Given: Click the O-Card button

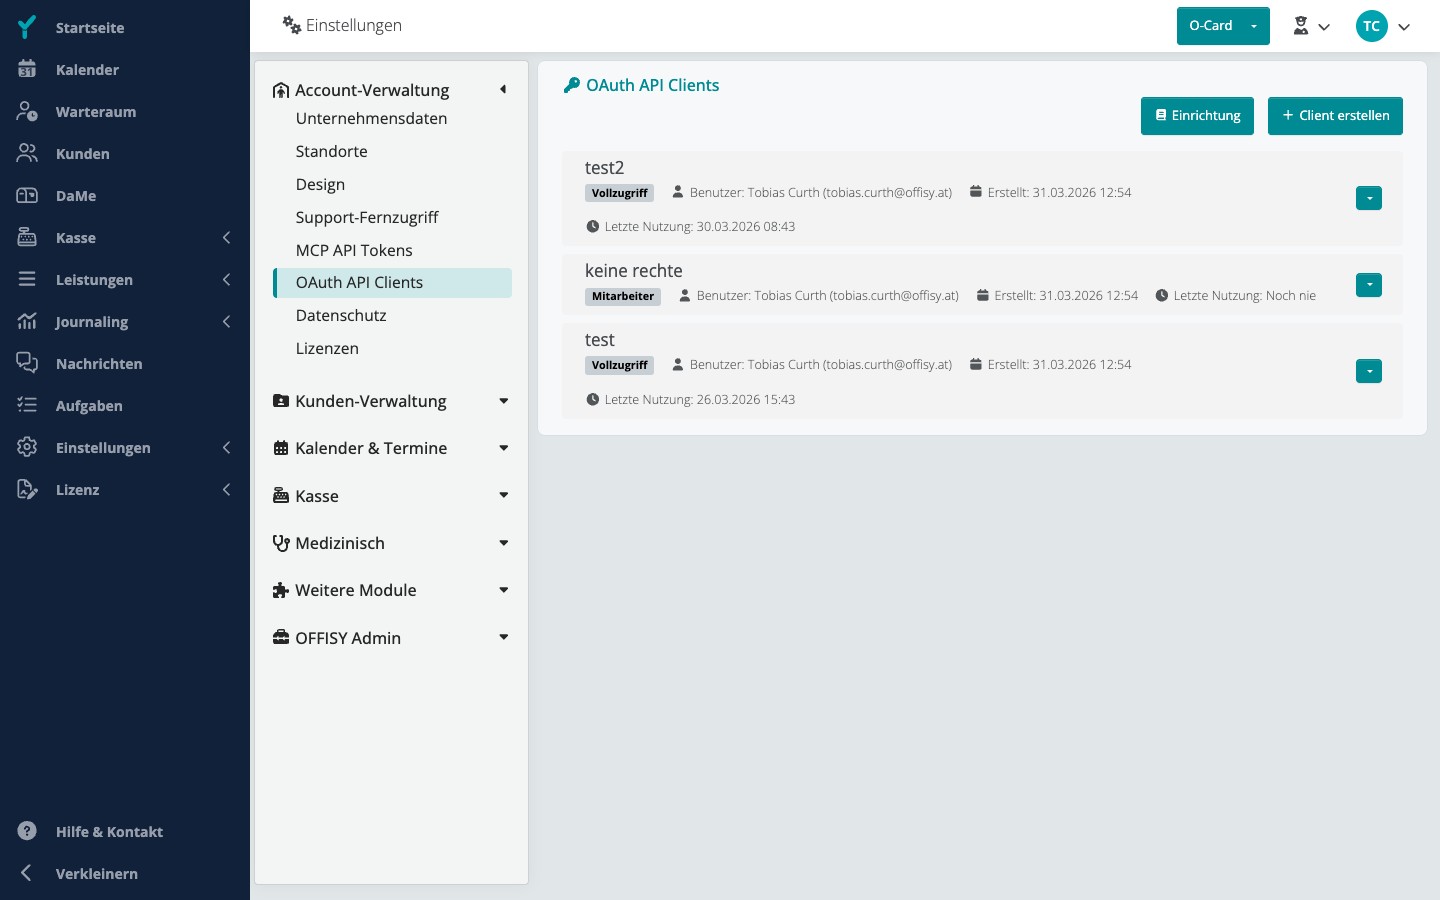Looking at the screenshot, I should (x=1211, y=26).
